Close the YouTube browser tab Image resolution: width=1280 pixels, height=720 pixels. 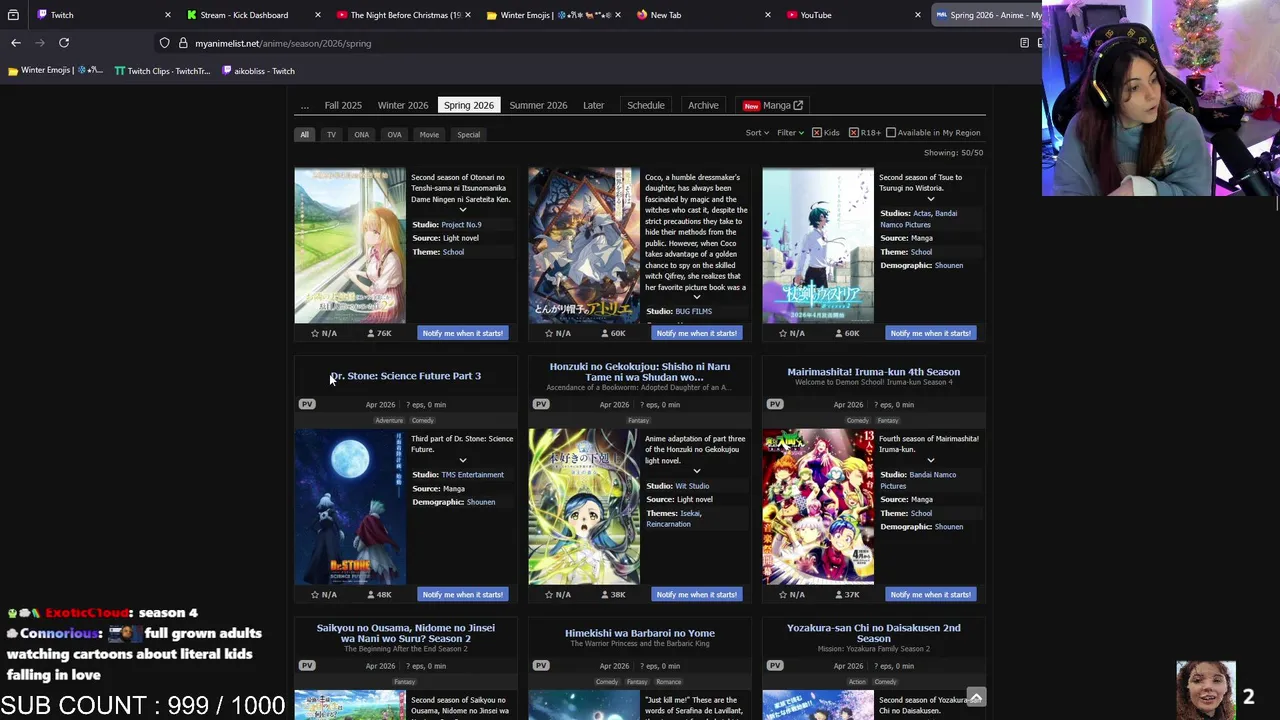(x=917, y=15)
